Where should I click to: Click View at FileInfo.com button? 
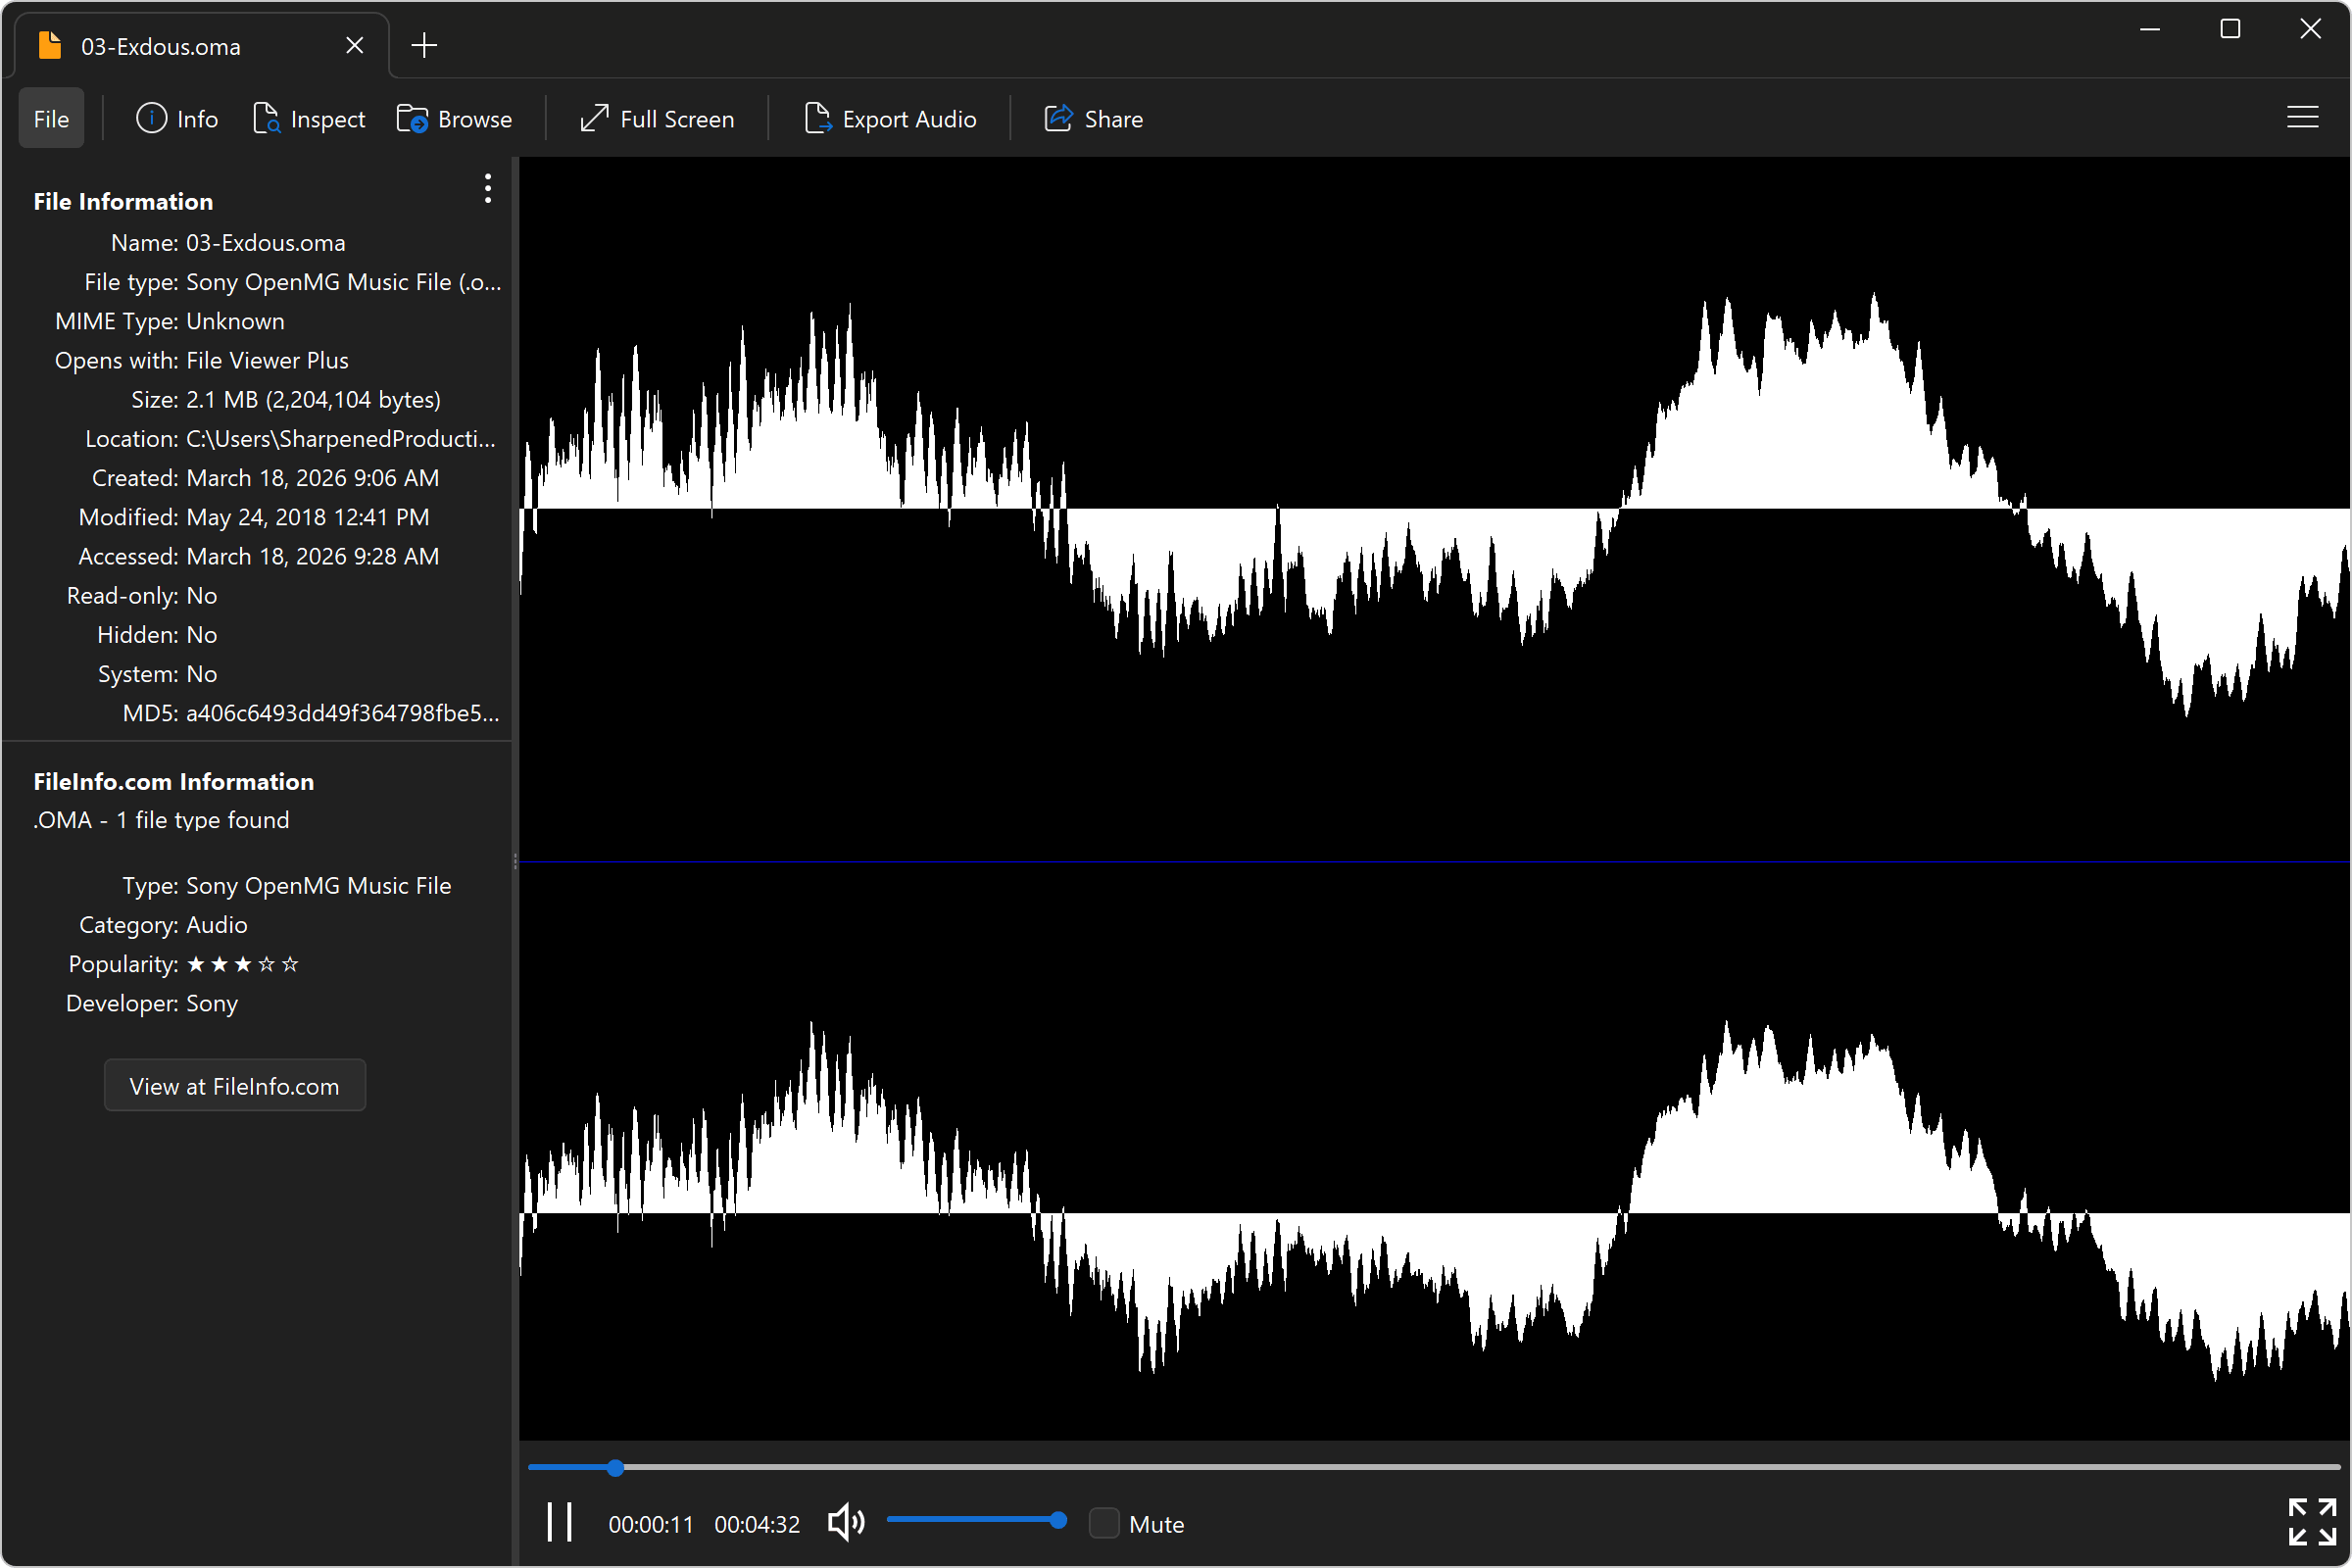click(x=235, y=1086)
